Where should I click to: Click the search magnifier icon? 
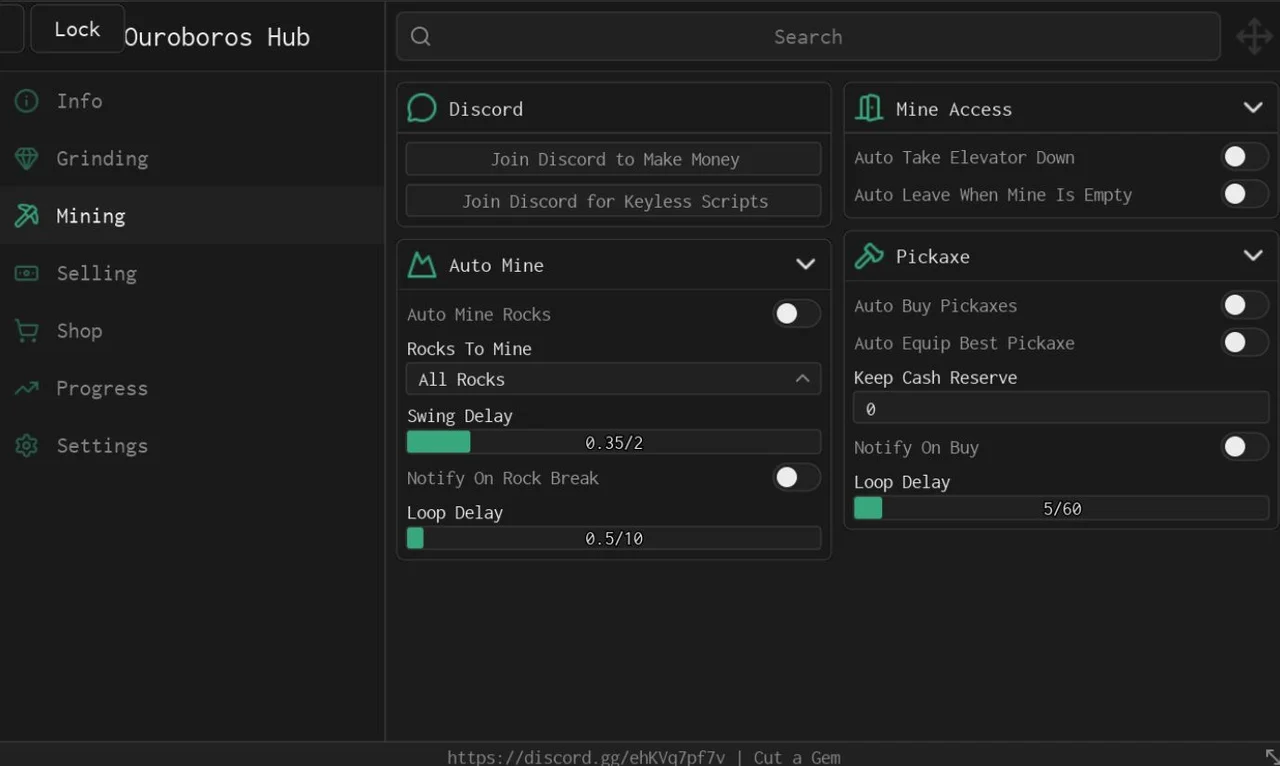[x=421, y=37]
